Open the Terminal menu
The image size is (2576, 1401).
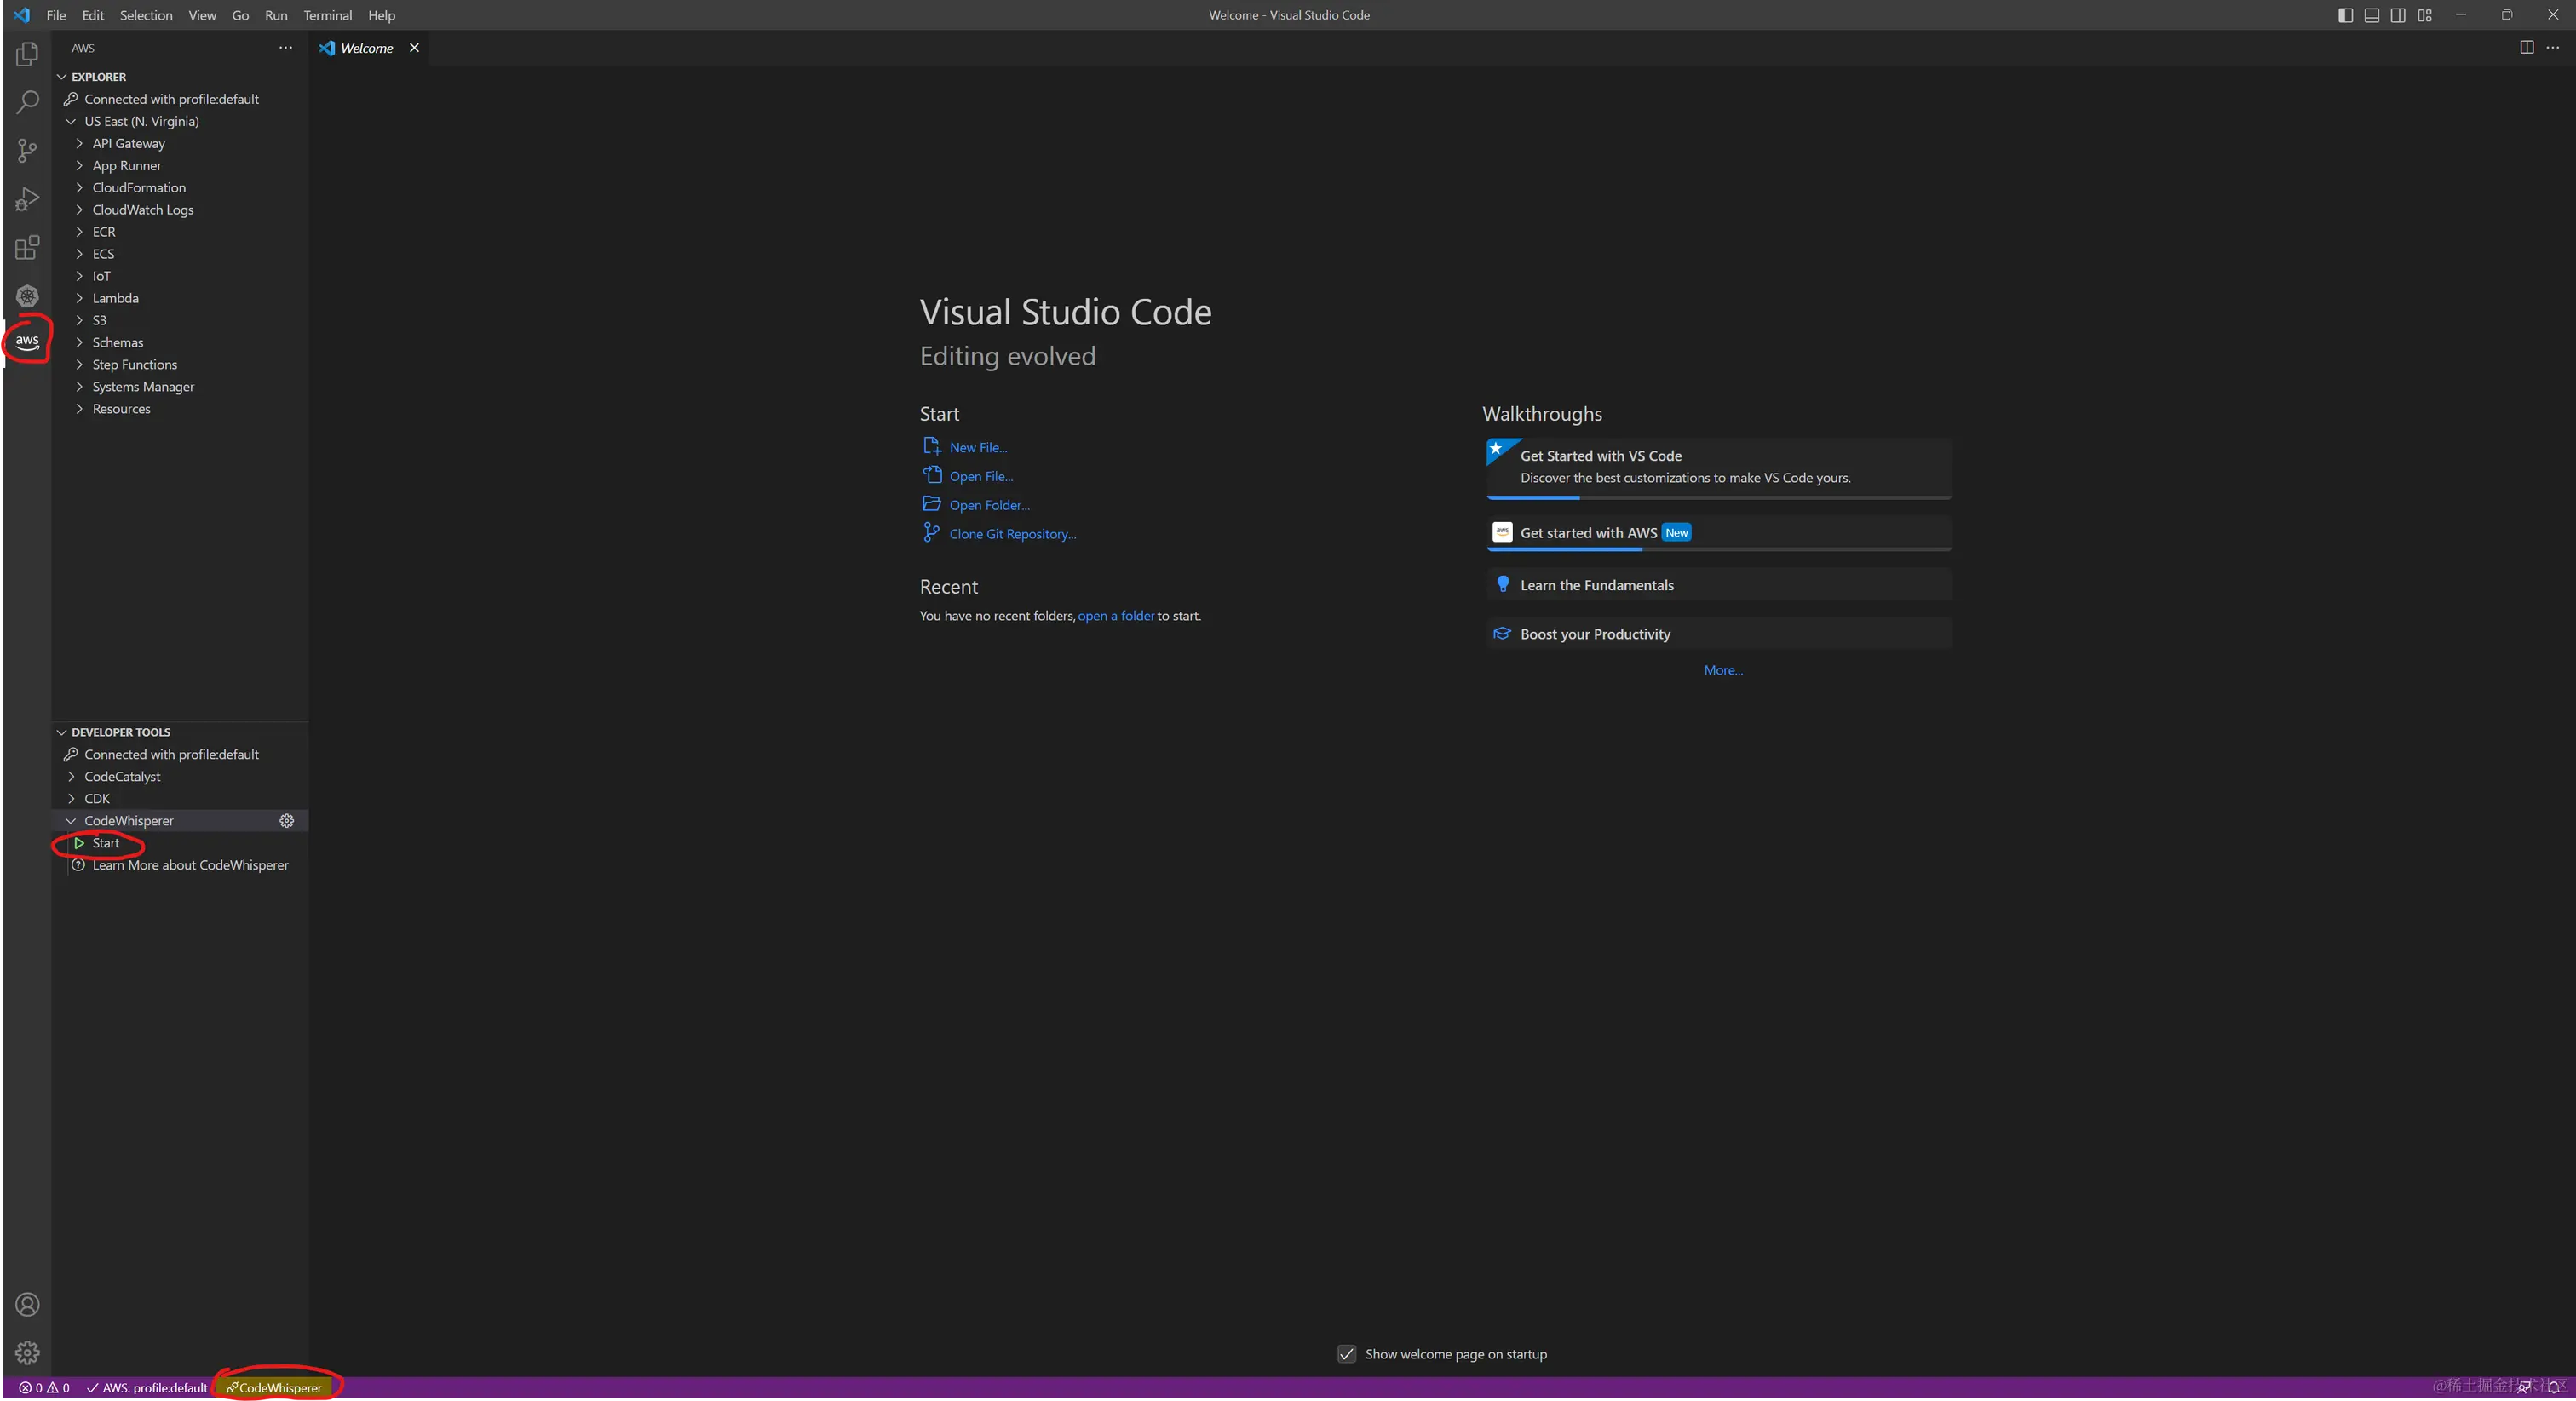pyautogui.click(x=327, y=15)
